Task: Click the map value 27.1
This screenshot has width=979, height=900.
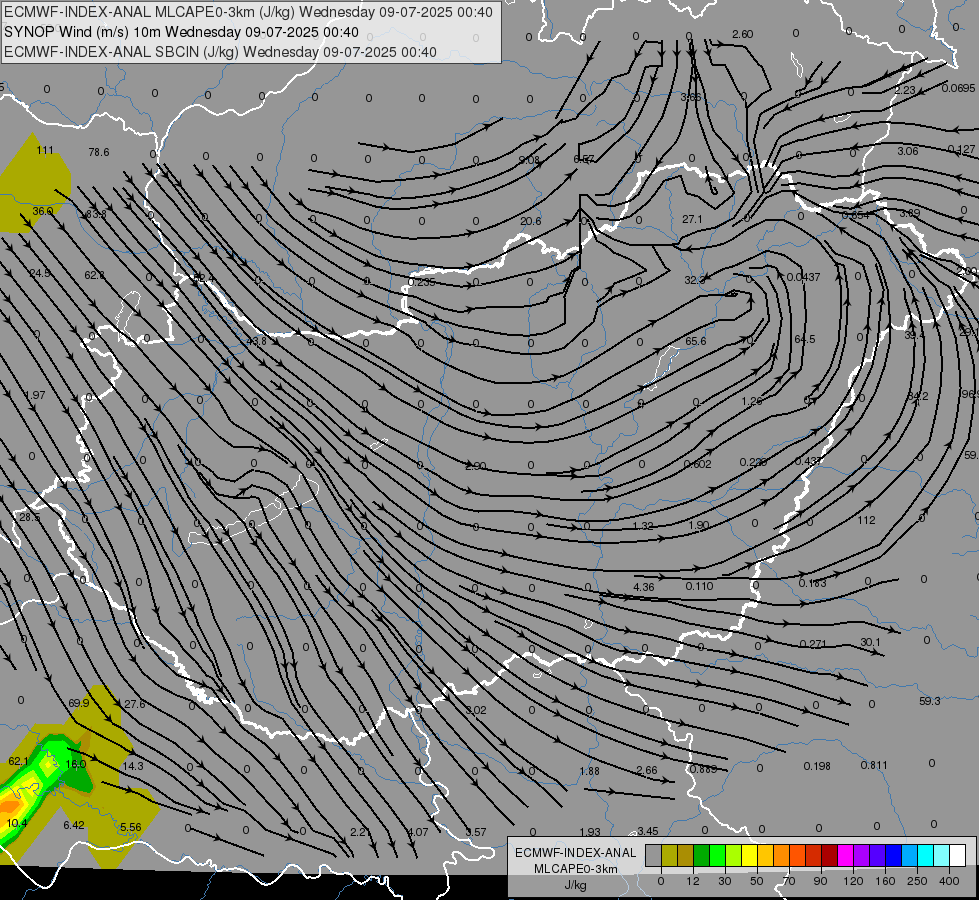Action: point(692,219)
